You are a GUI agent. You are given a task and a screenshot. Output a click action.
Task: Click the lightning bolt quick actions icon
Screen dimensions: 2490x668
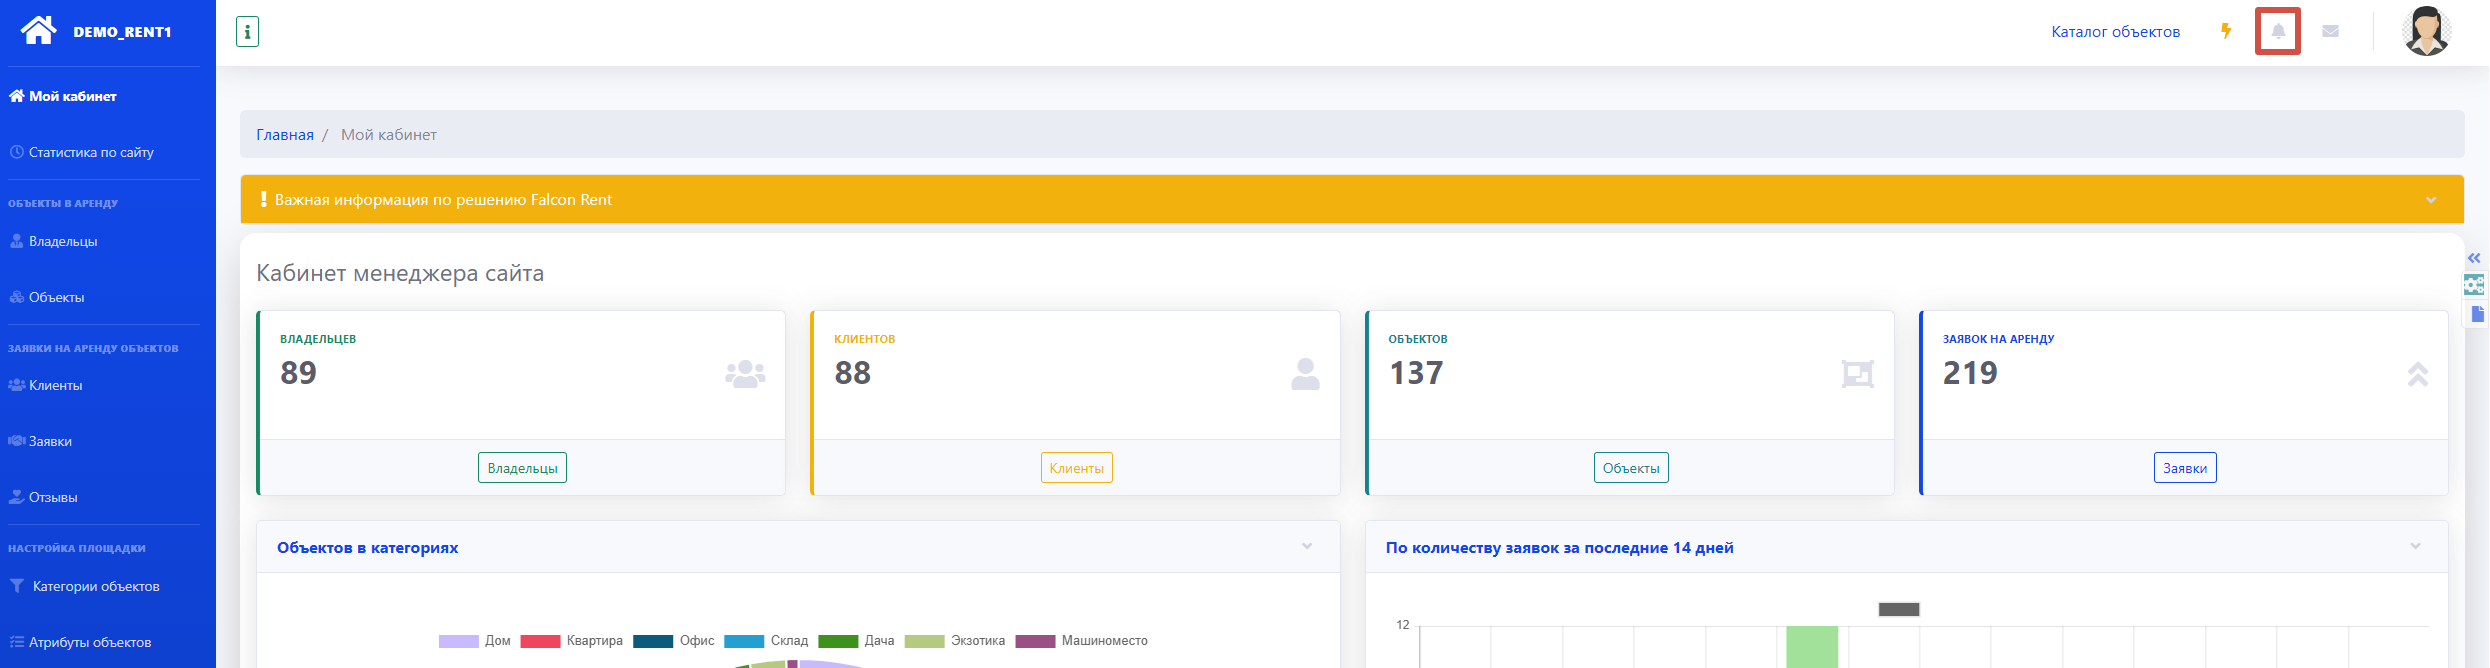click(2226, 31)
